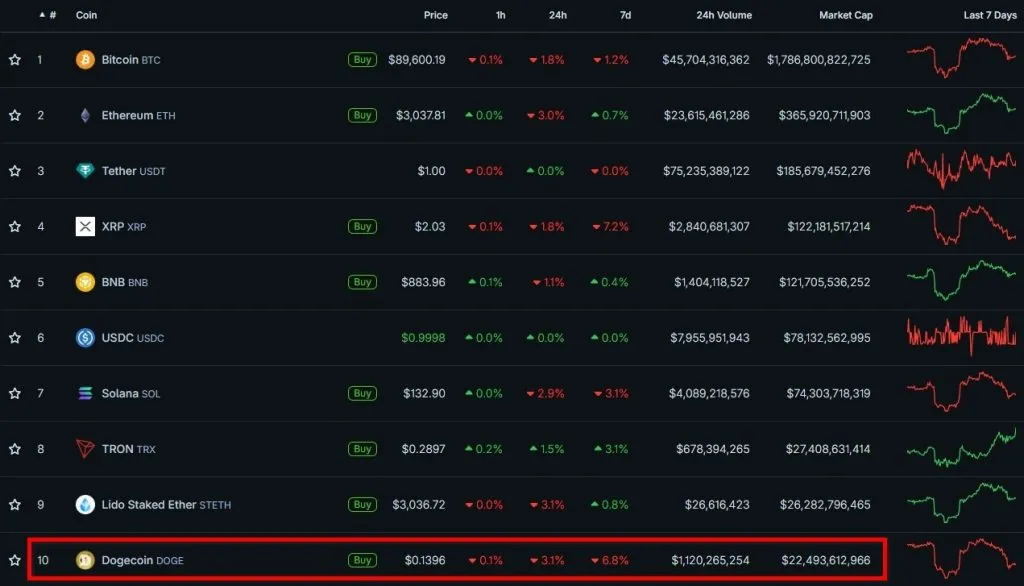Viewport: 1024px width, 586px height.
Task: Click the Dogecoin coin logo
Action: (x=85, y=560)
